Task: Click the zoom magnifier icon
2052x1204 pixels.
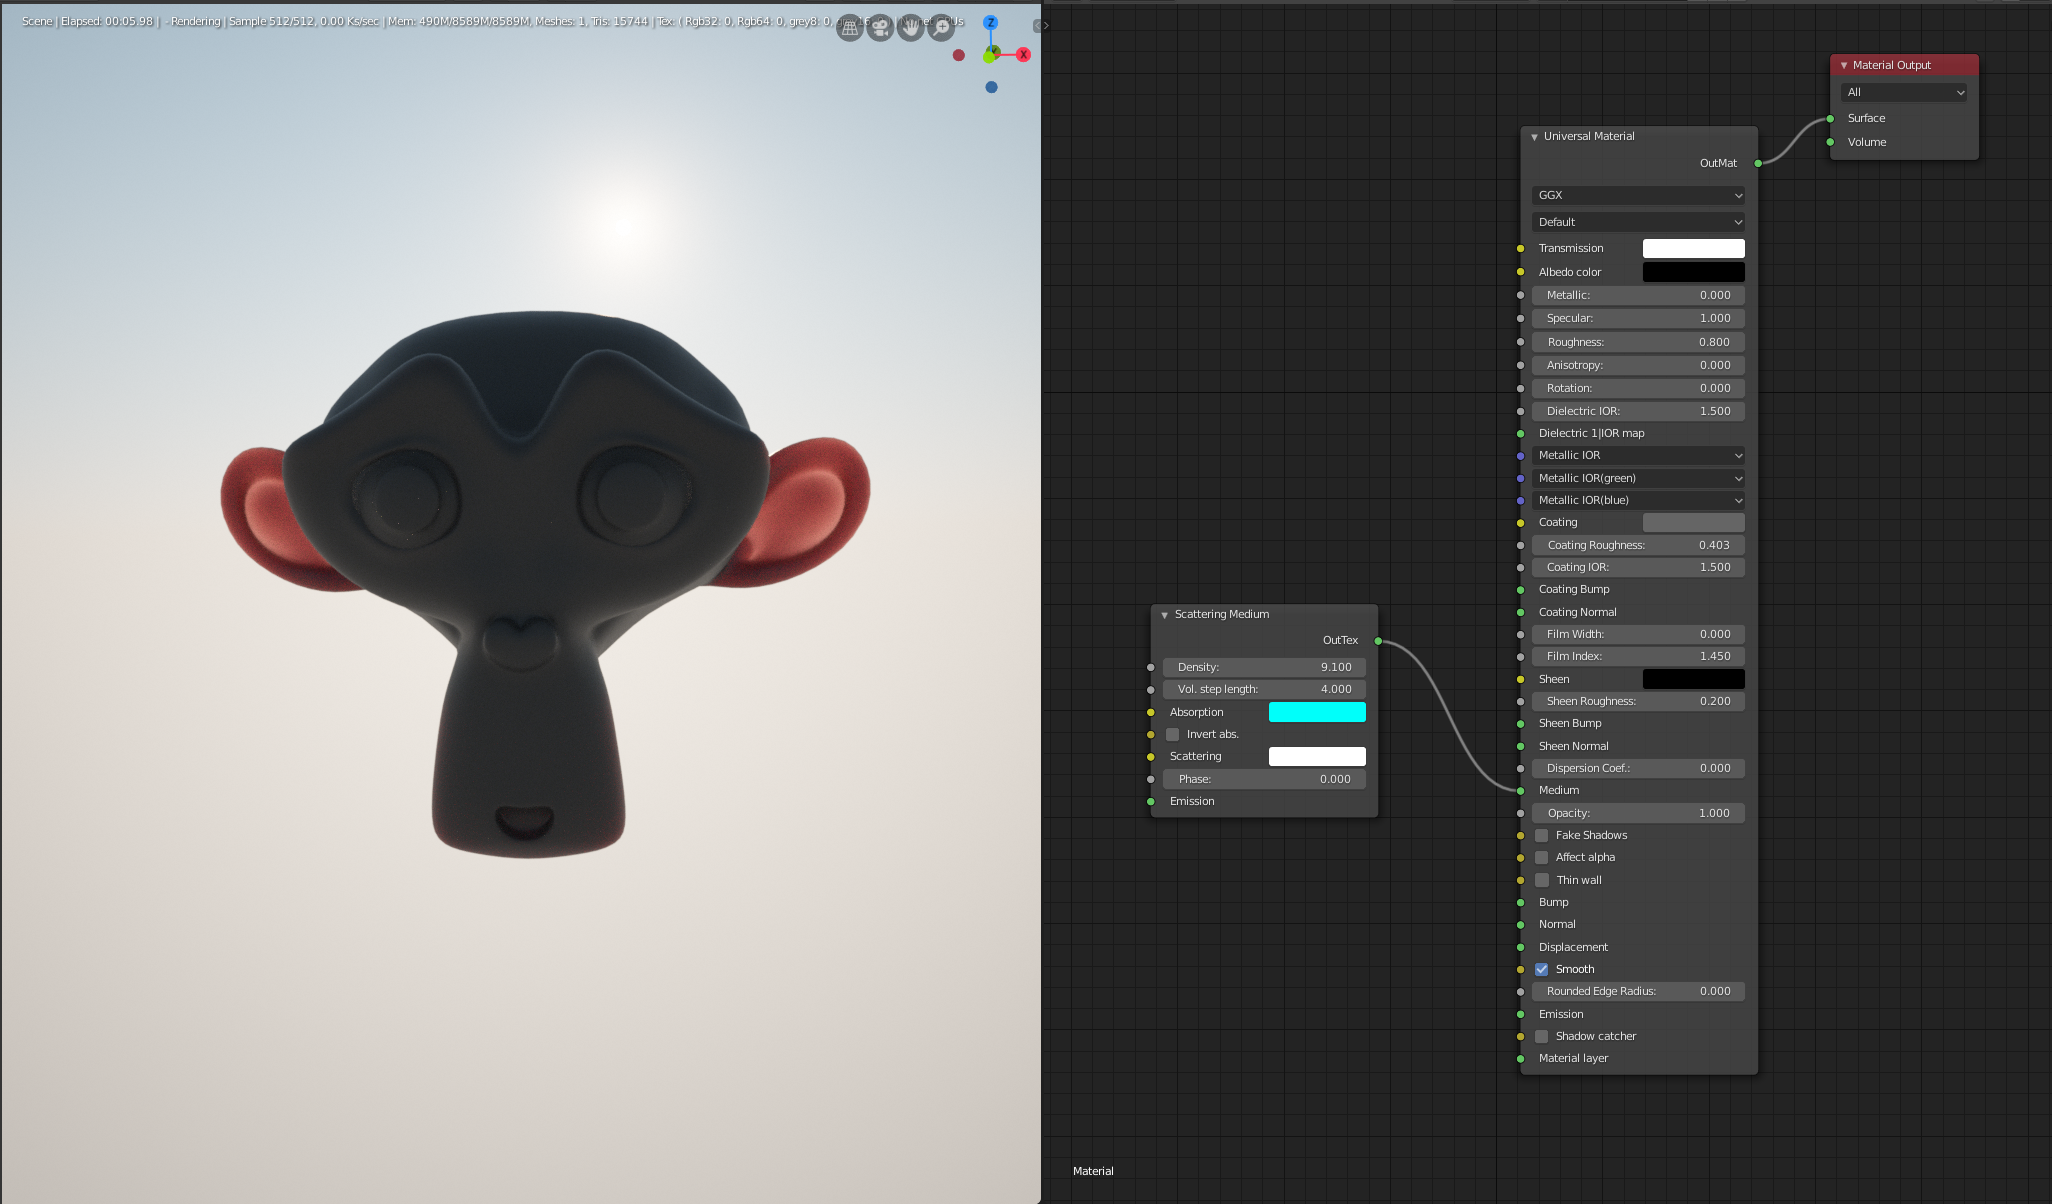Action: coord(941,28)
